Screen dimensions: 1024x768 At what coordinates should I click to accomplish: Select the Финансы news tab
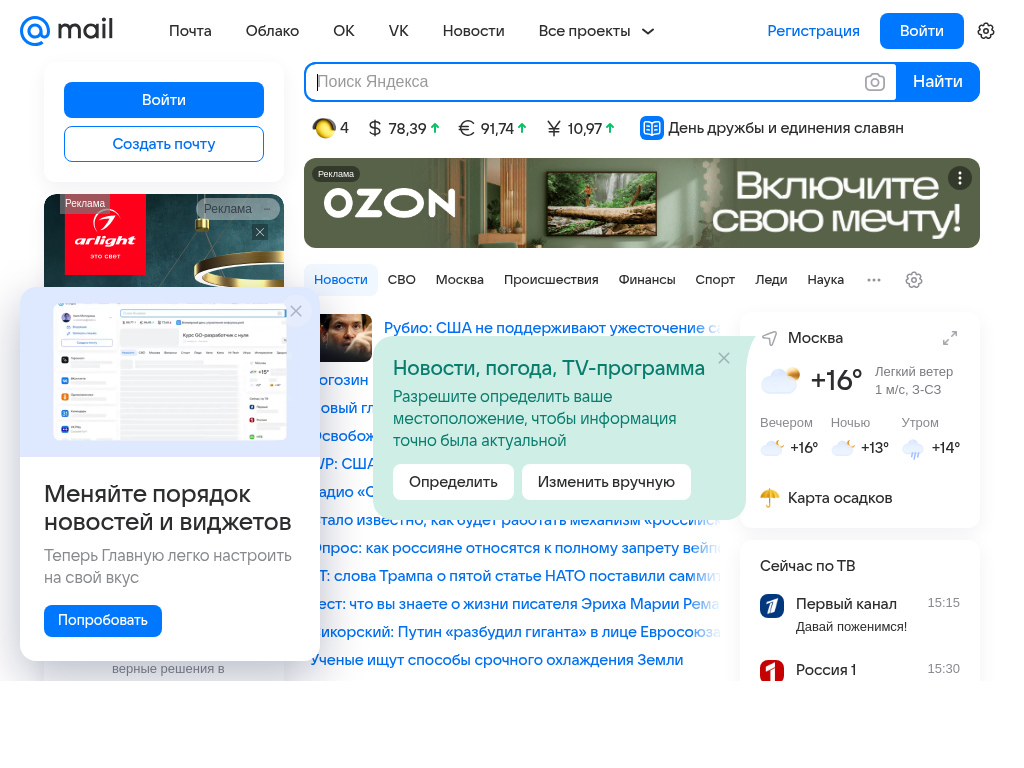[647, 280]
